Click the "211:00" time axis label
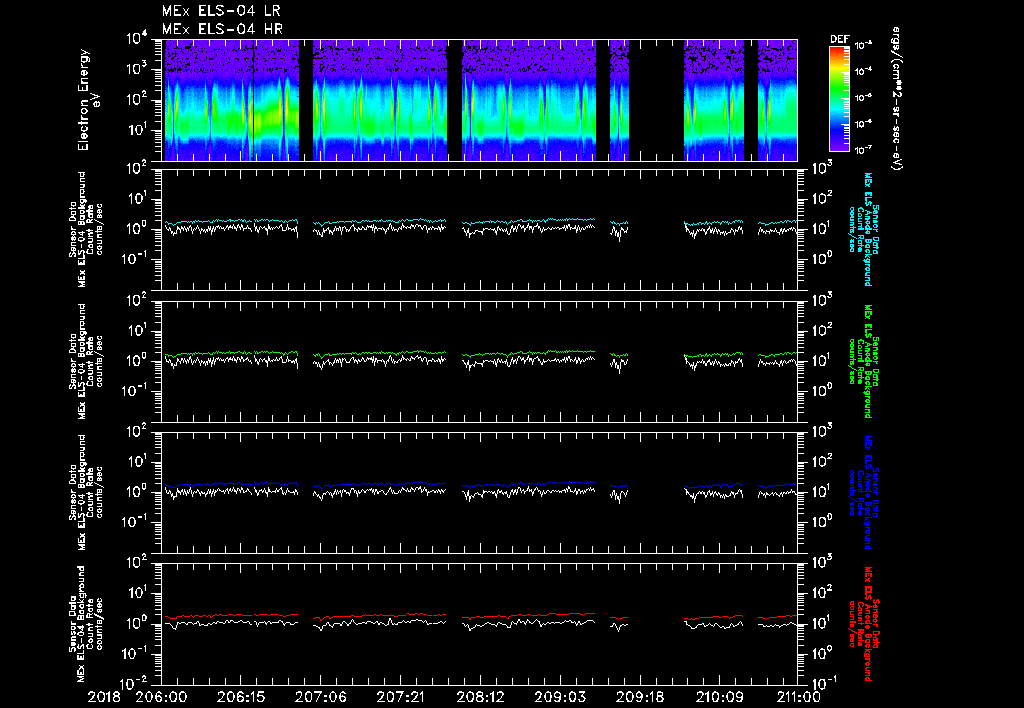 coord(798,697)
